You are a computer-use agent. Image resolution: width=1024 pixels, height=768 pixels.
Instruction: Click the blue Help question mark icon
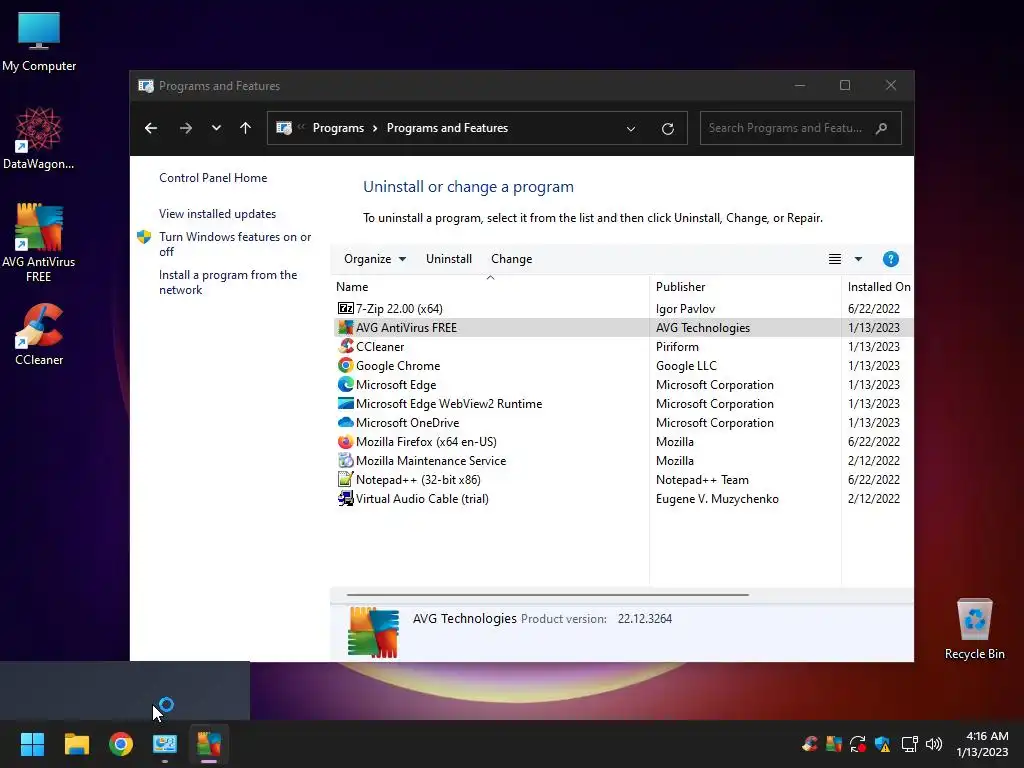click(x=891, y=259)
